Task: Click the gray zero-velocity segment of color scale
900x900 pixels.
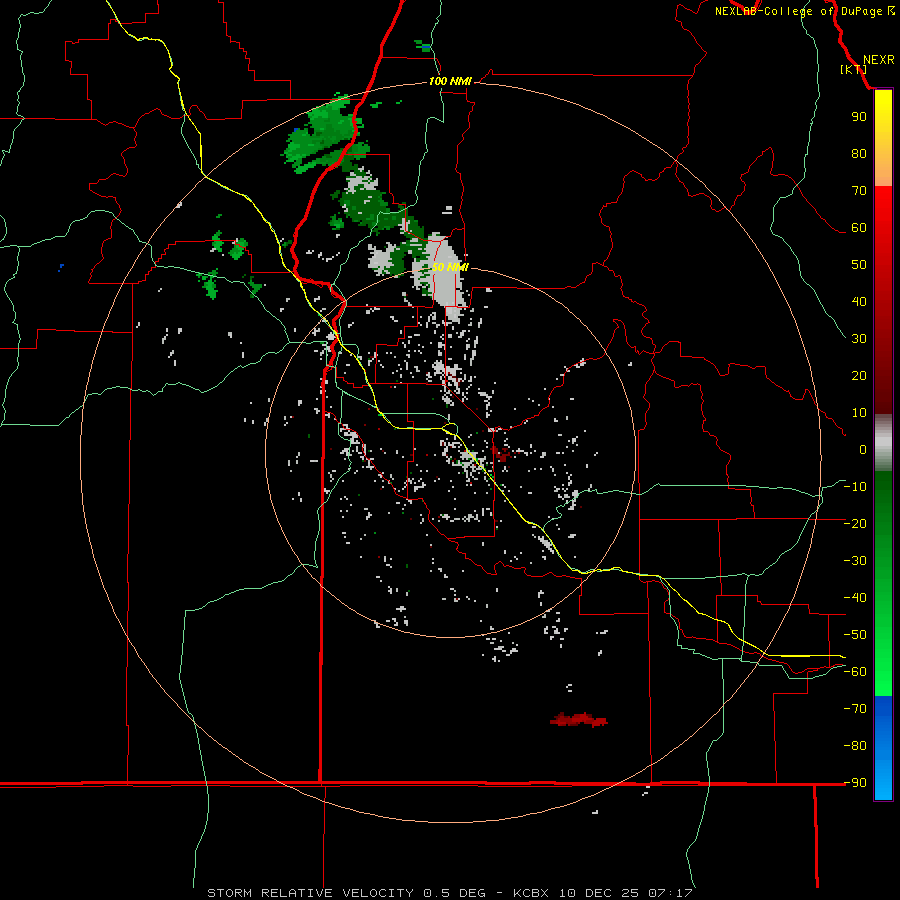Action: point(883,443)
